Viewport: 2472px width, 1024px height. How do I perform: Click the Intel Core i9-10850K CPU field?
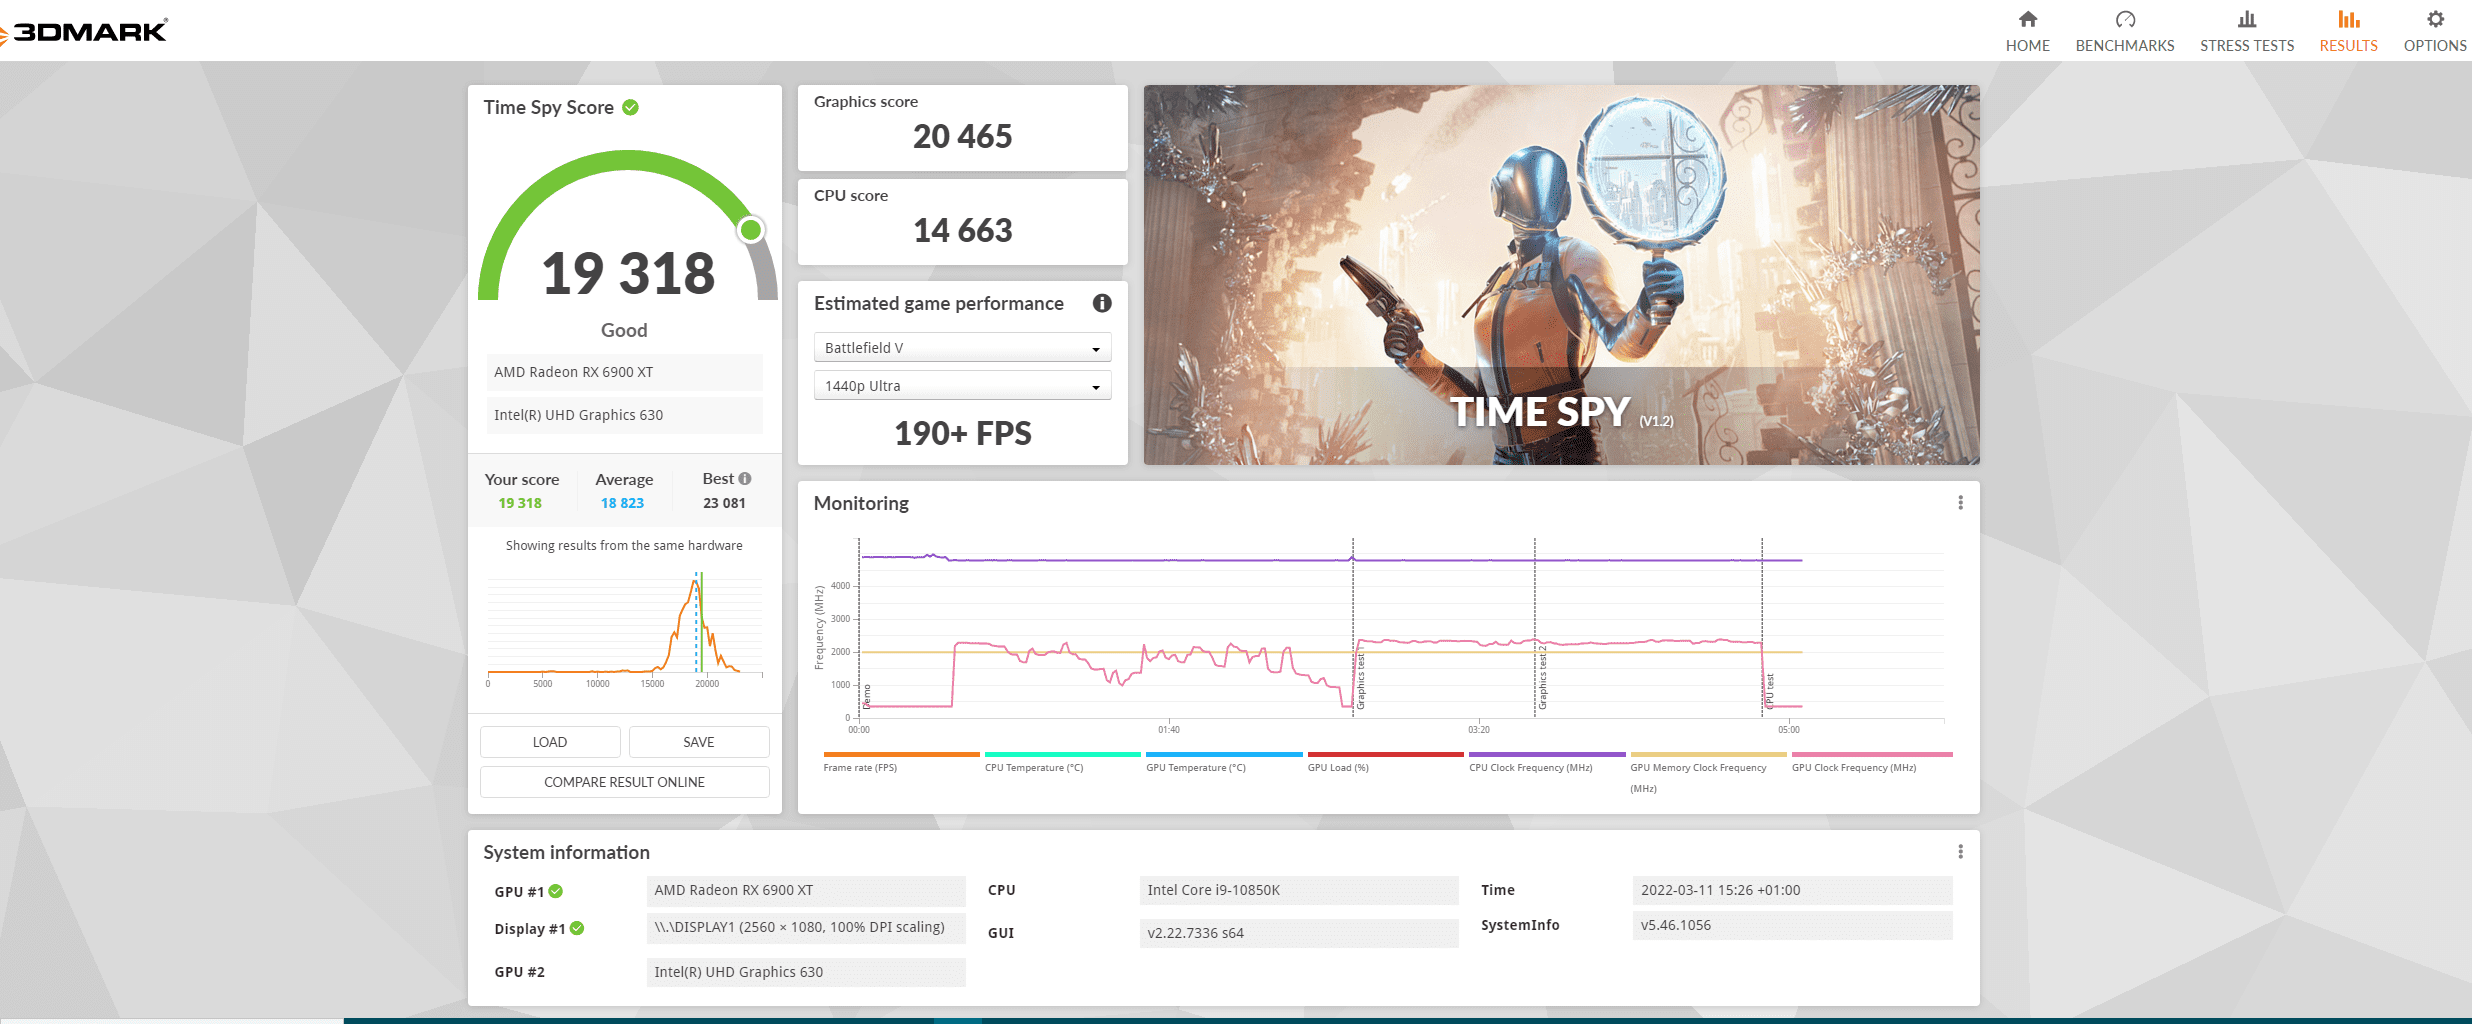pyautogui.click(x=1299, y=890)
